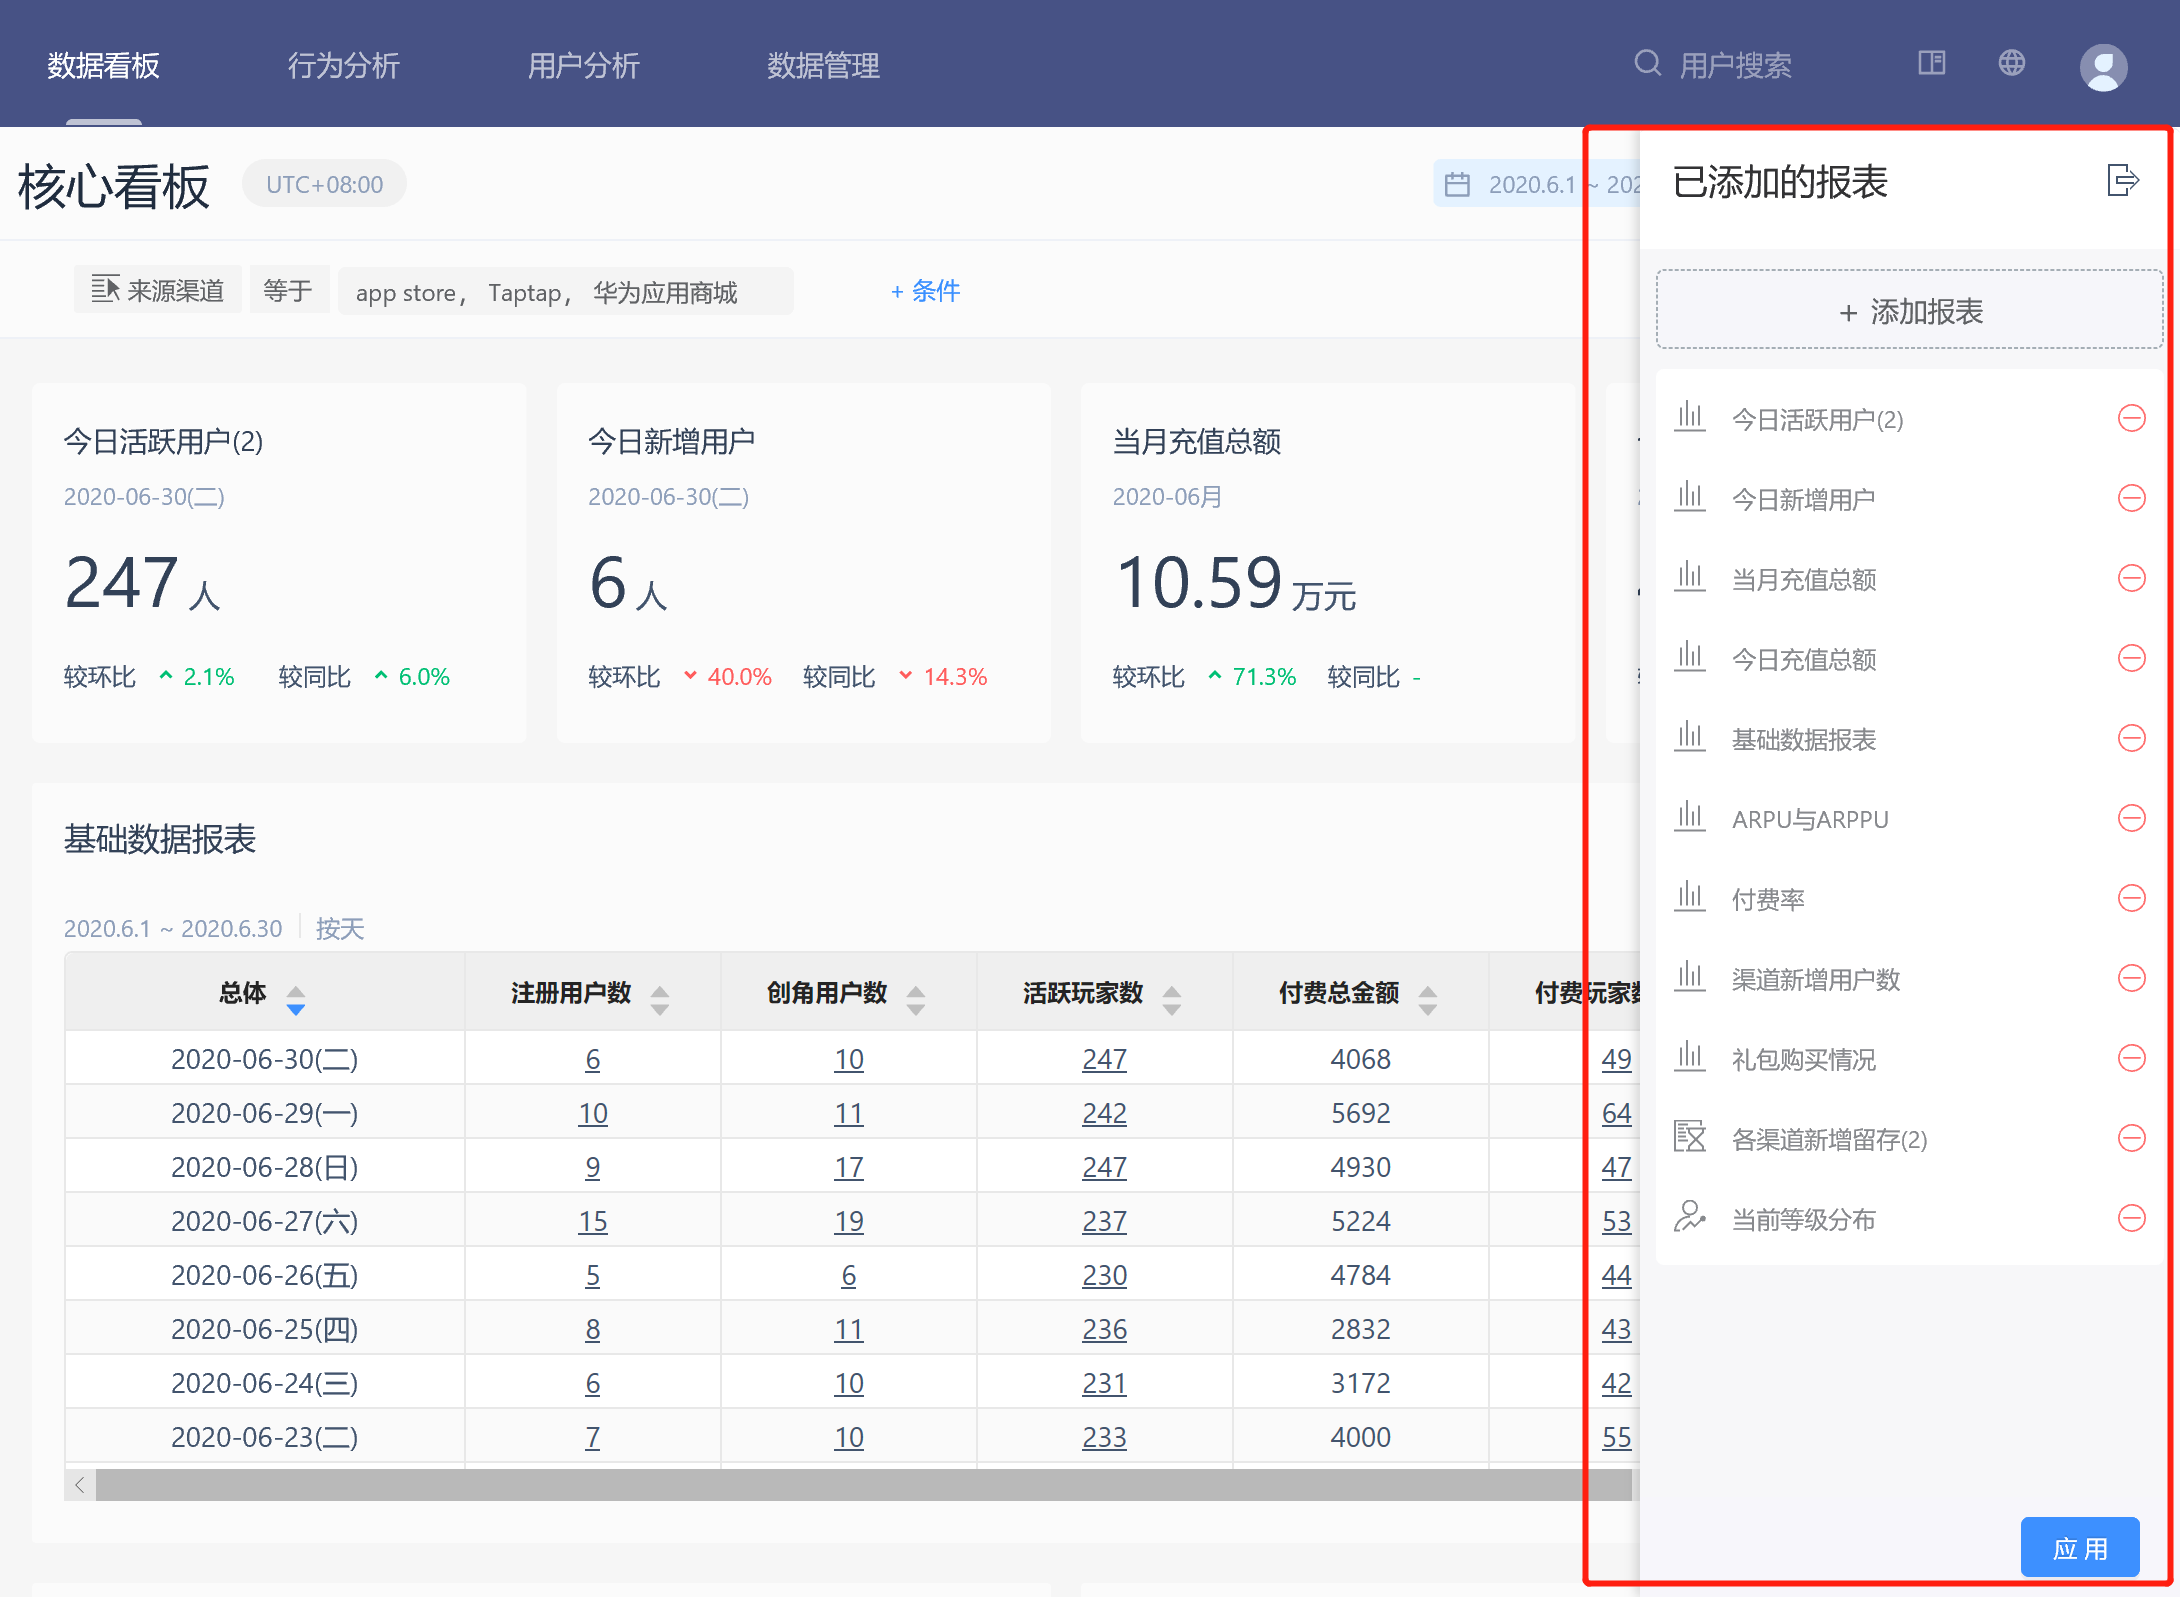The image size is (2180, 1597).
Task: Click the search magnifier icon in the header
Action: pyautogui.click(x=1647, y=64)
